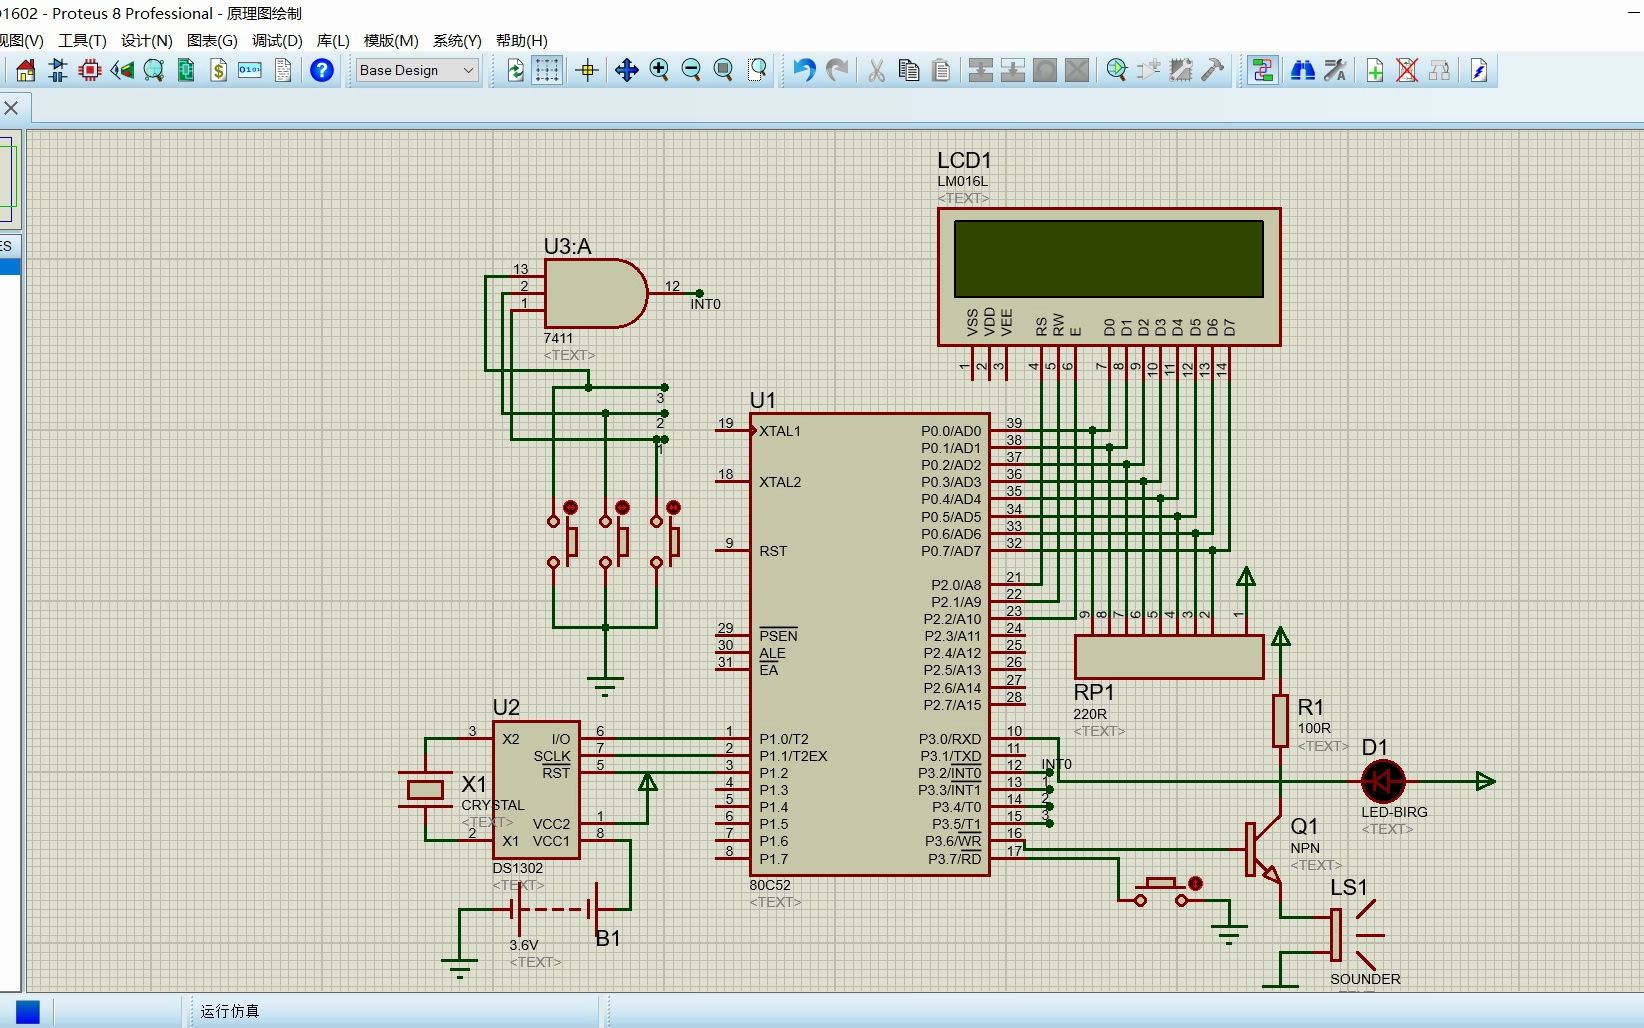Click the Zoom In magnifier
Viewport: 1644px width, 1028px height.
pos(659,70)
